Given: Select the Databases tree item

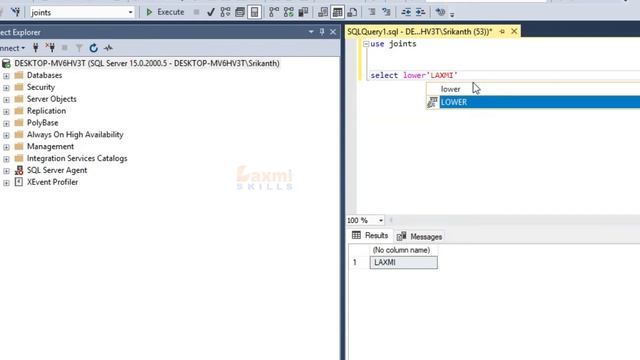Looking at the screenshot, I should pos(44,75).
